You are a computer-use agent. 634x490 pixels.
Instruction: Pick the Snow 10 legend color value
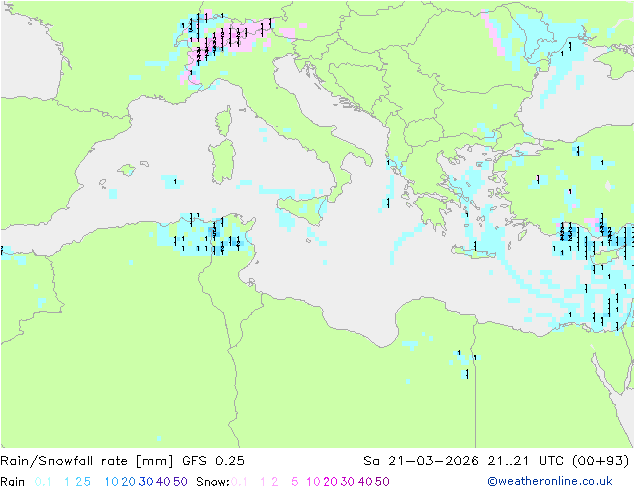313,482
